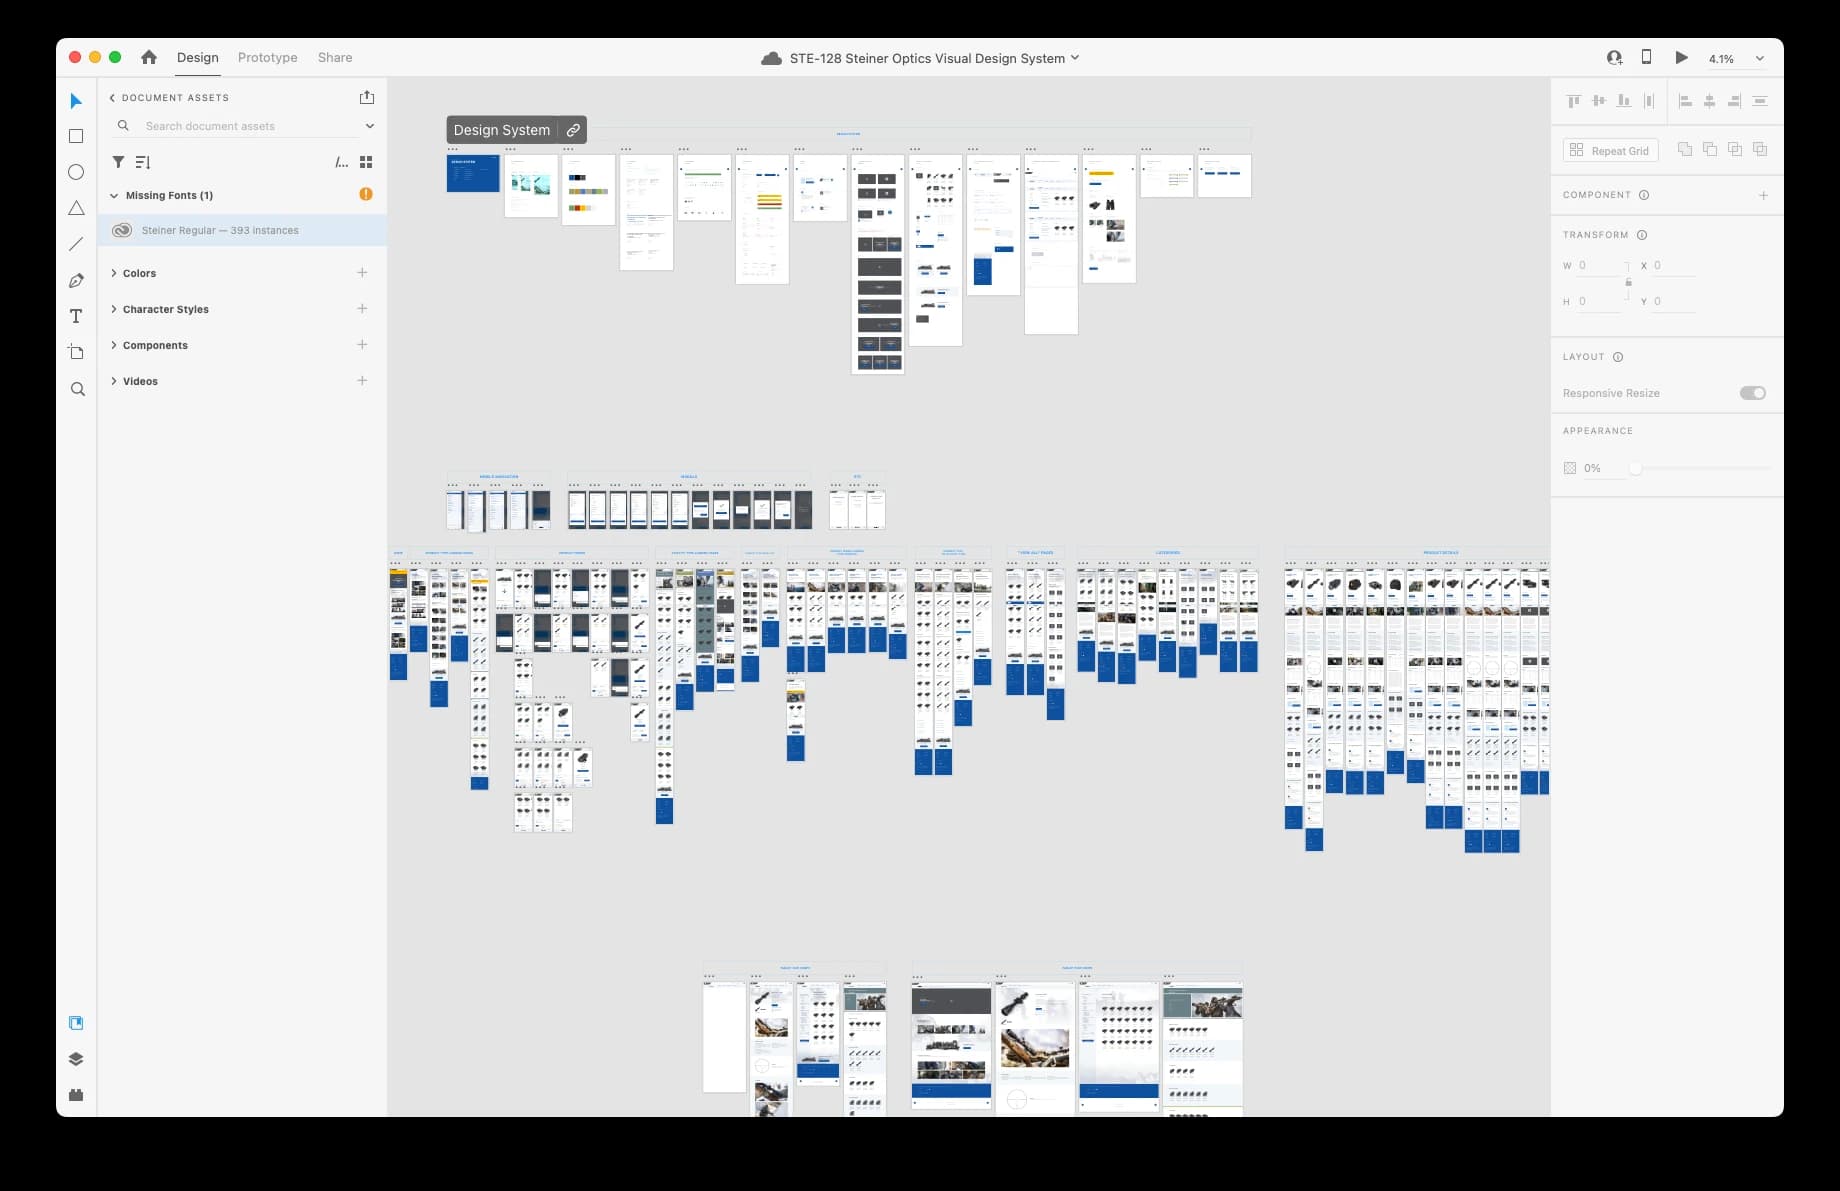Switch to the Prototype tab

[x=267, y=58]
